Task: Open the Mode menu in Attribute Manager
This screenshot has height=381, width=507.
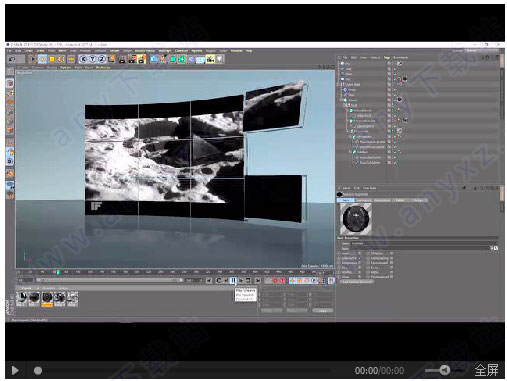Action: [x=346, y=188]
